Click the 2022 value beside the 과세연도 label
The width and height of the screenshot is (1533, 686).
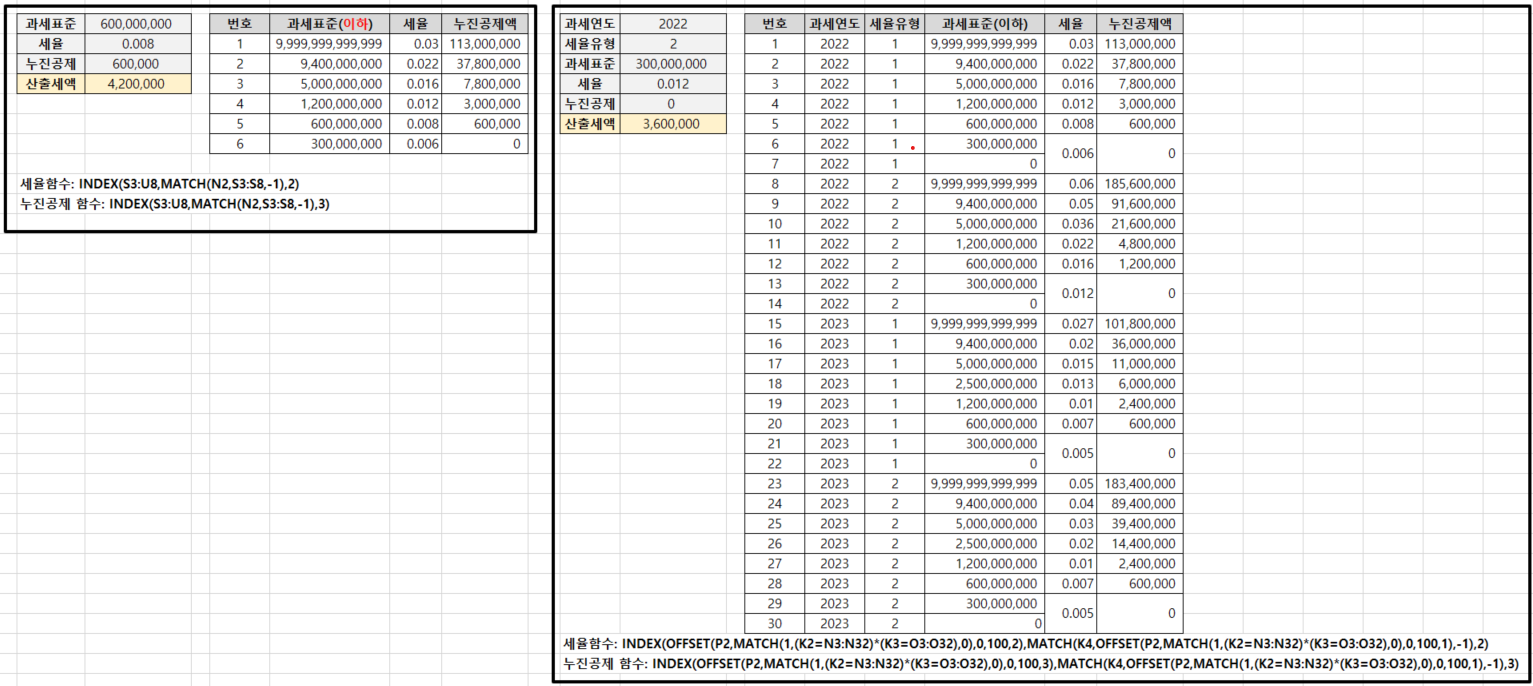673,23
